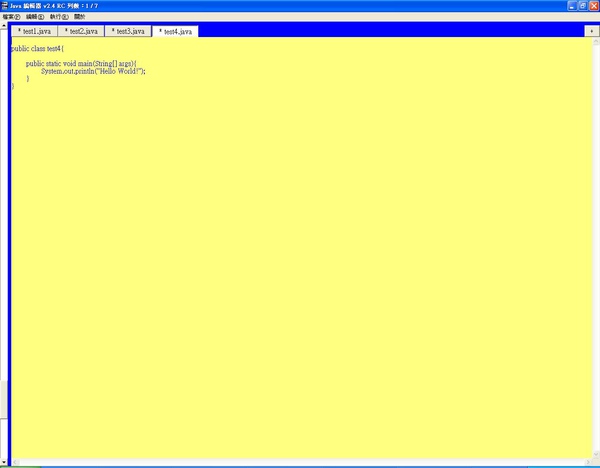Viewport: 600px width, 468px height.
Task: Open the 檔案(F) file menu
Action: click(x=11, y=17)
